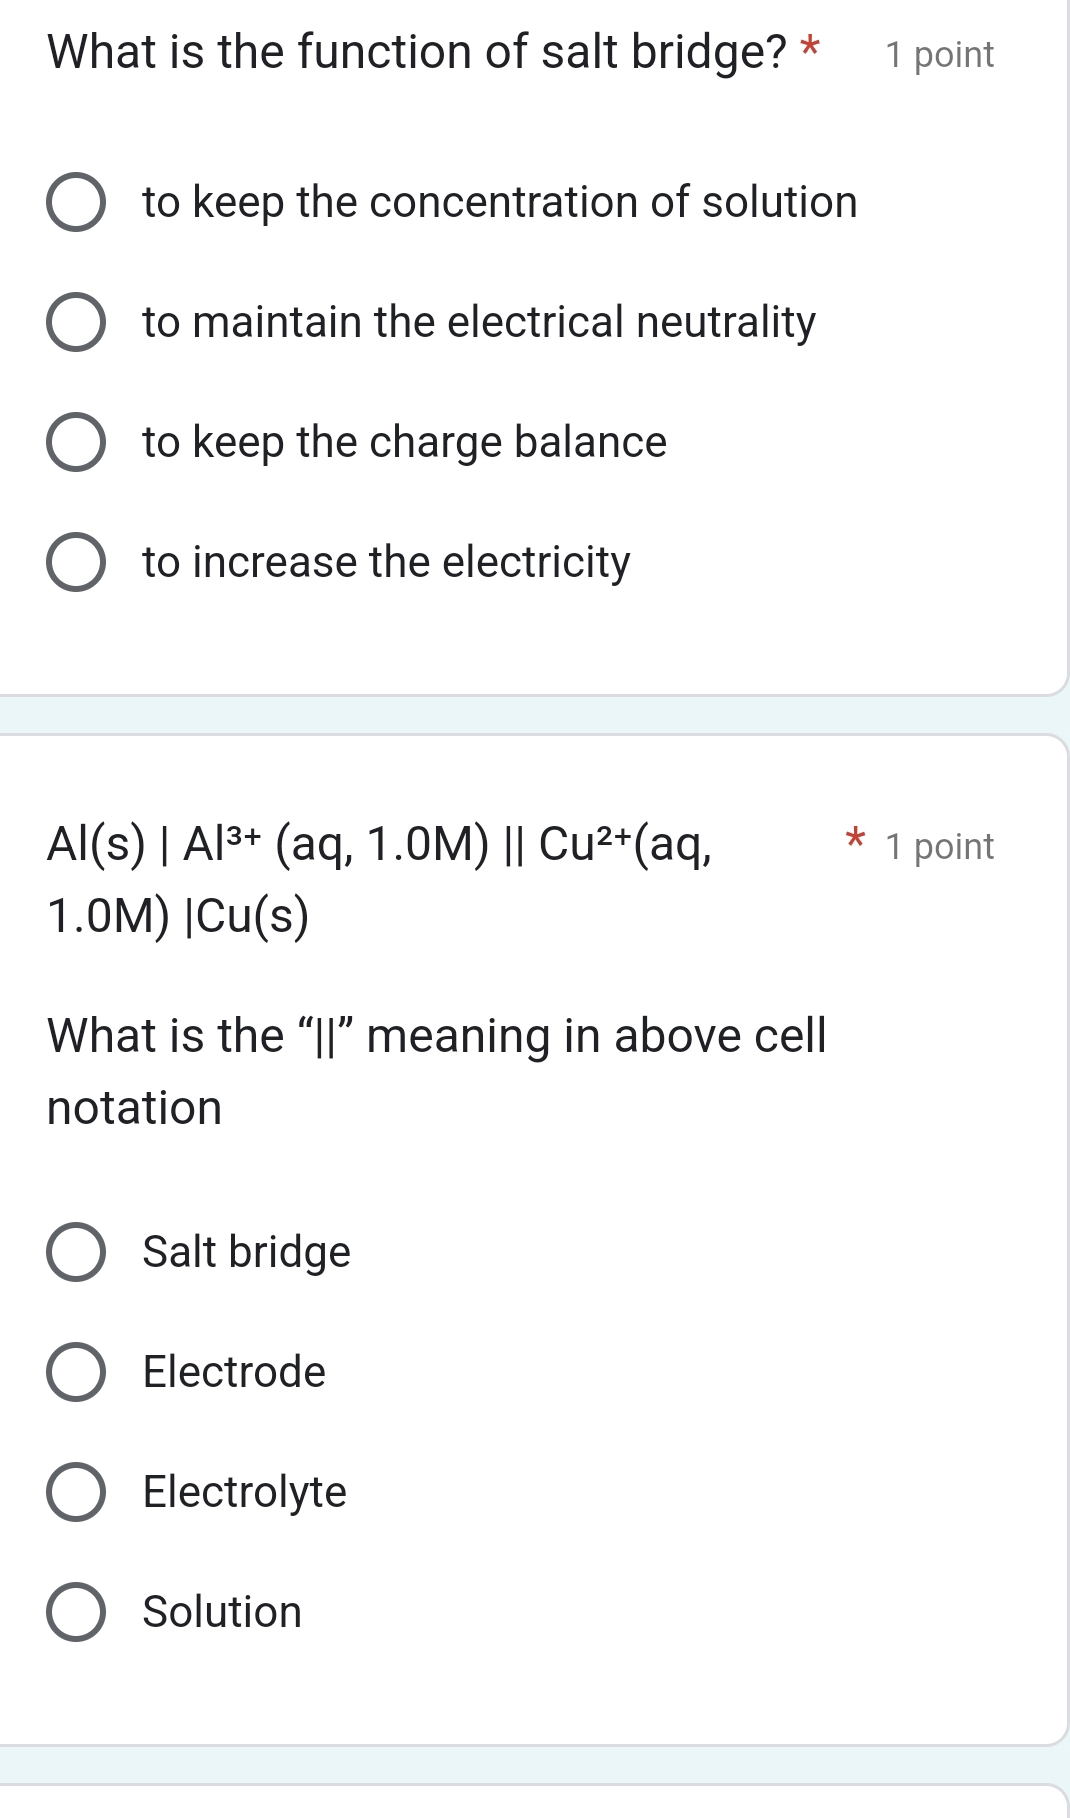Click the 'to keep the charge balance' label text

(x=404, y=442)
